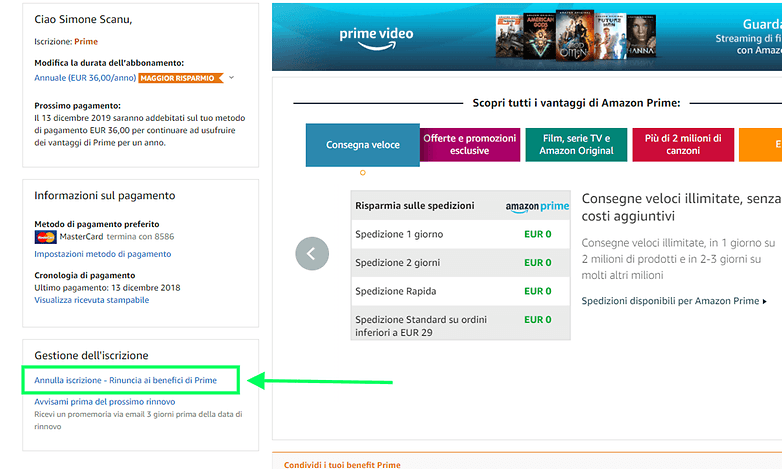Click the leftmost show poster in the banner
782x469 pixels.
[510, 36]
